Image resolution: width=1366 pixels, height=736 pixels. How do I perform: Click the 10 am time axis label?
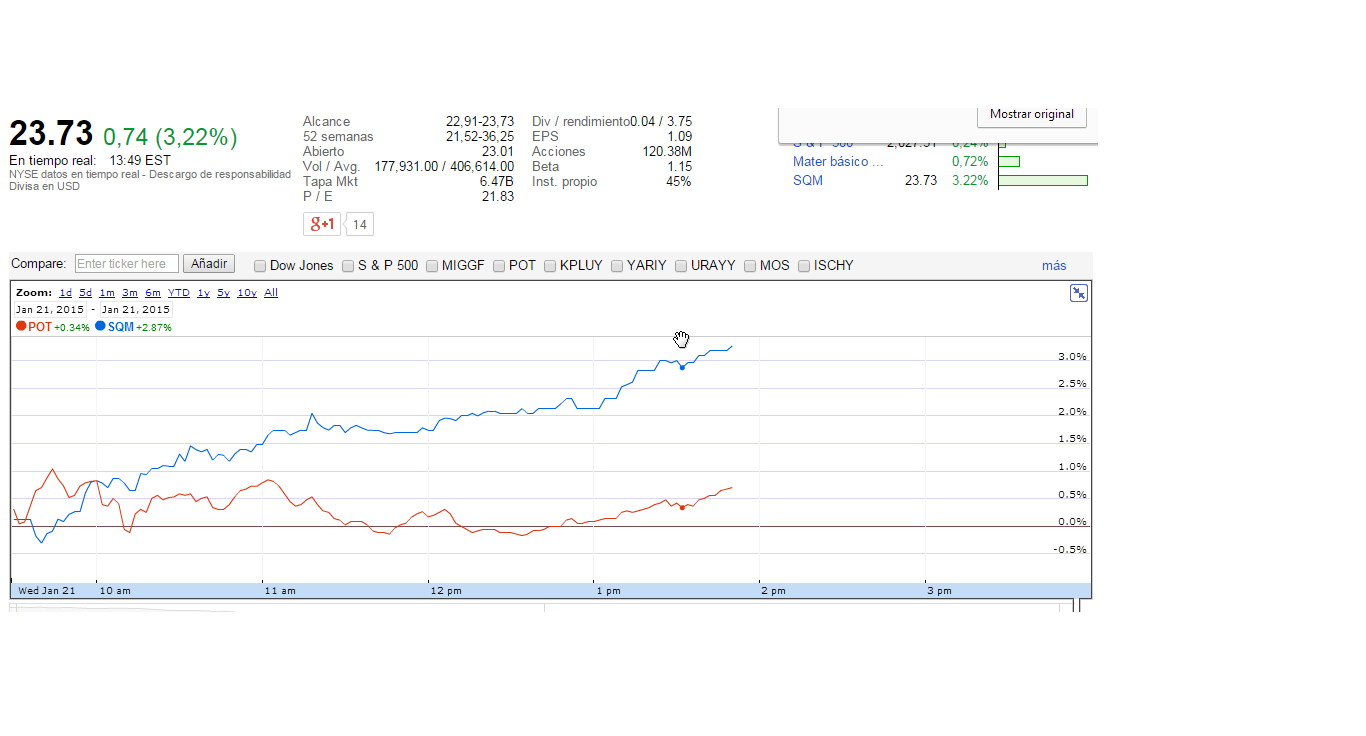pos(115,591)
